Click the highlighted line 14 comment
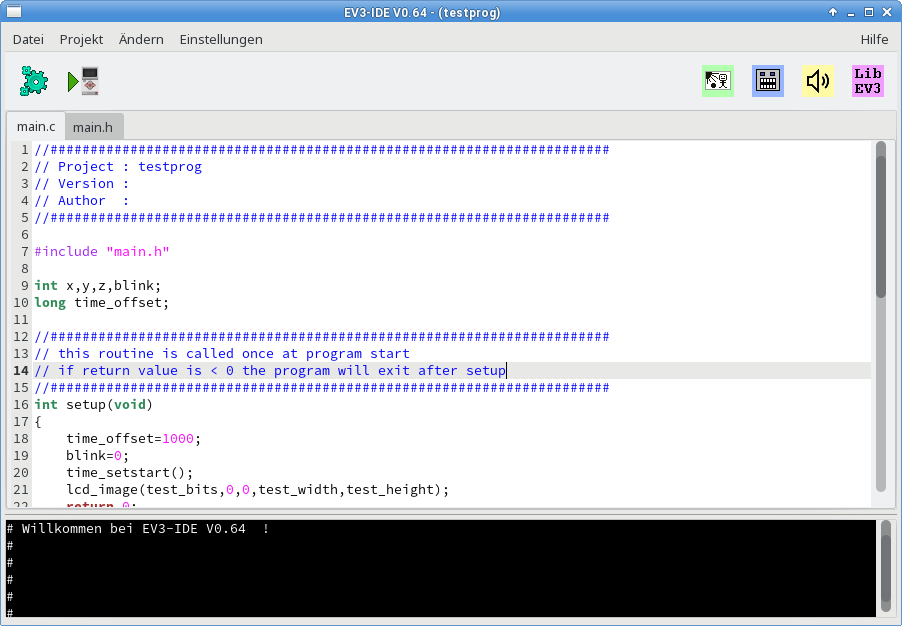 [x=270, y=371]
